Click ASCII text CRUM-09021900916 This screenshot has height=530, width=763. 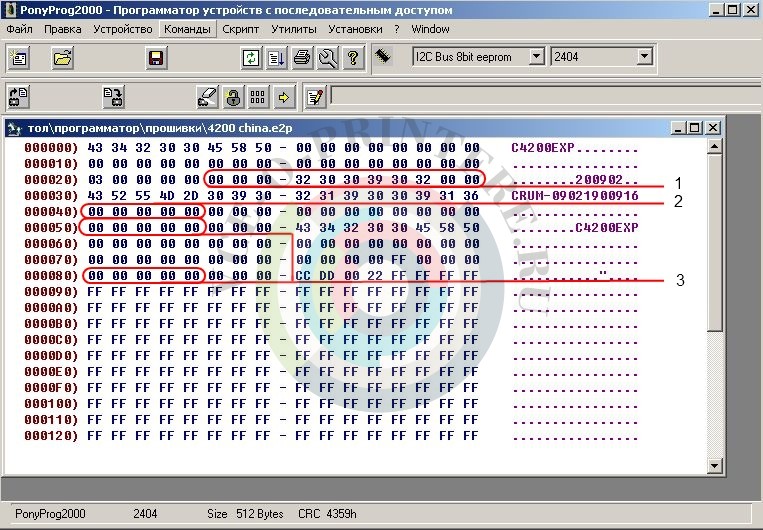tap(575, 196)
